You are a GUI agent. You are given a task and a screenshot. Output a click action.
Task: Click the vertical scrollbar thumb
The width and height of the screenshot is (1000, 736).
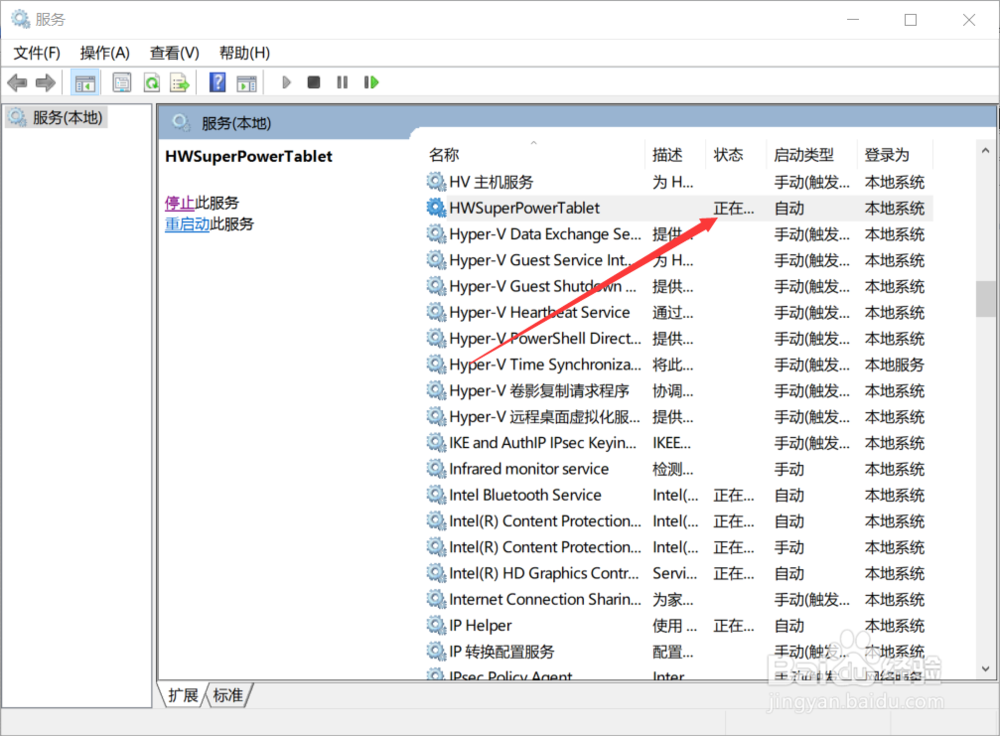tap(985, 298)
